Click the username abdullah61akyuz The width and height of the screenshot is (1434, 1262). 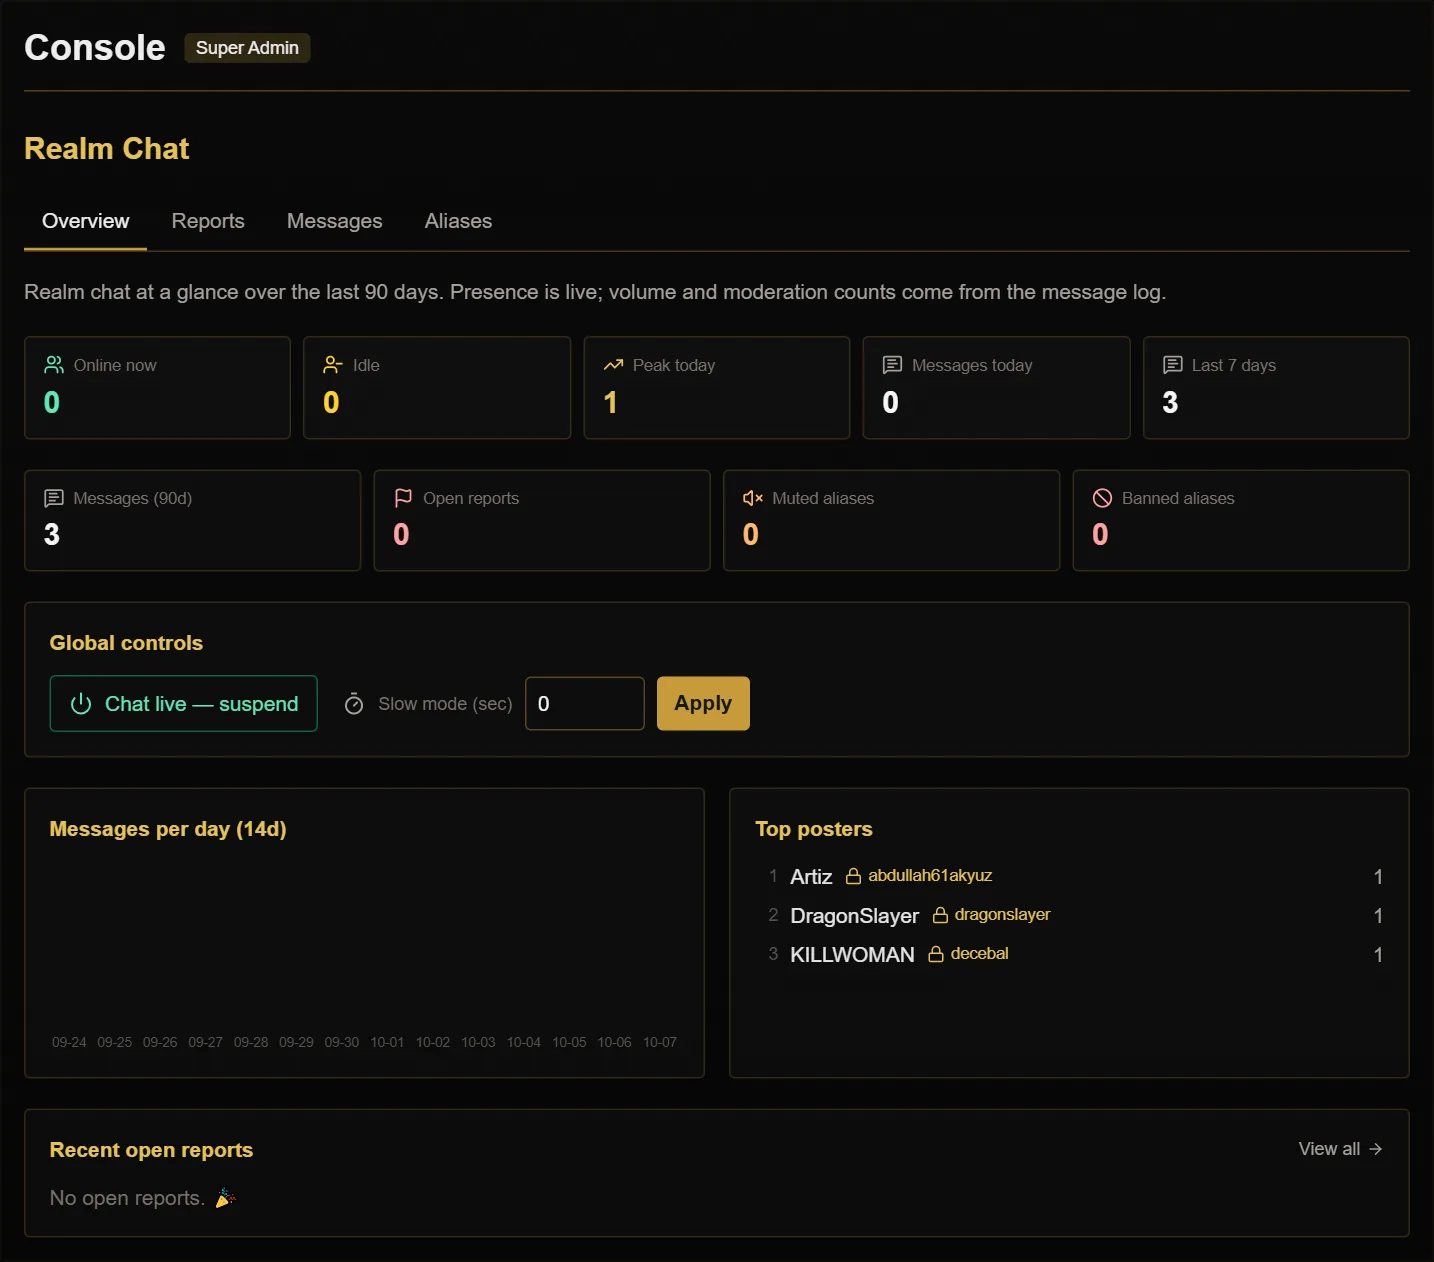coord(930,876)
